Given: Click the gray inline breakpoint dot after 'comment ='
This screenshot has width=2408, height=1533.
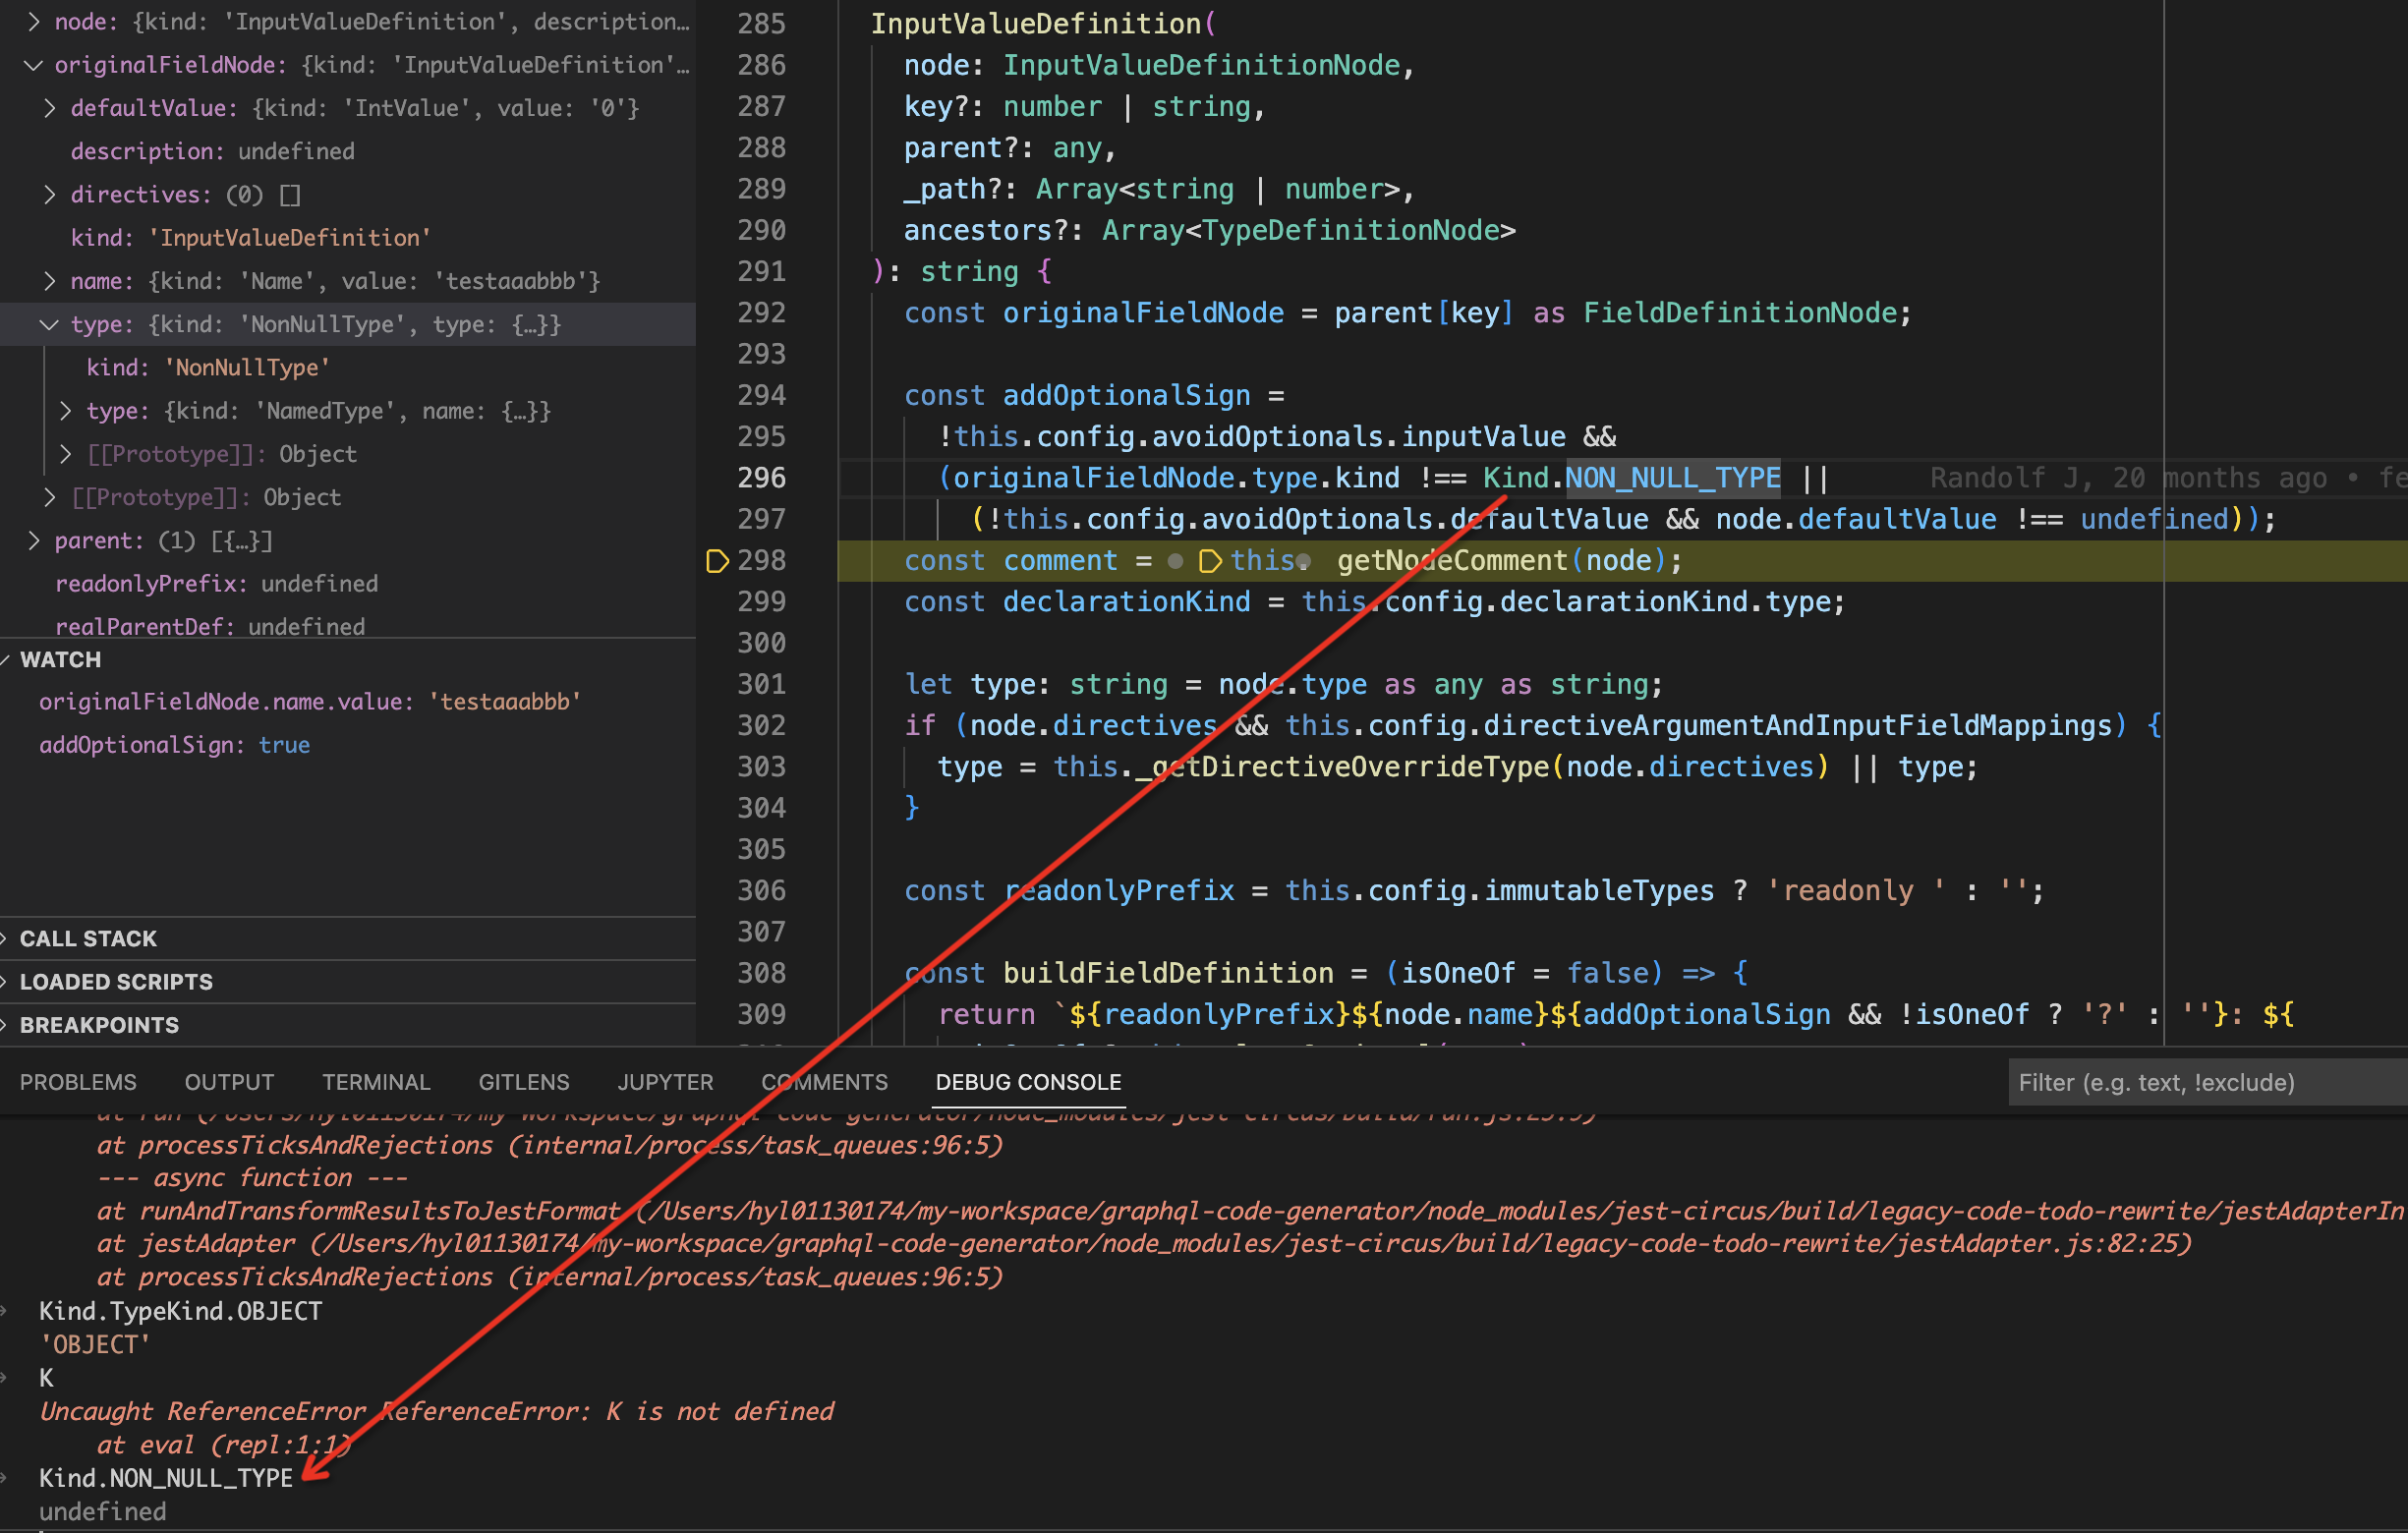Looking at the screenshot, I should (x=1176, y=562).
